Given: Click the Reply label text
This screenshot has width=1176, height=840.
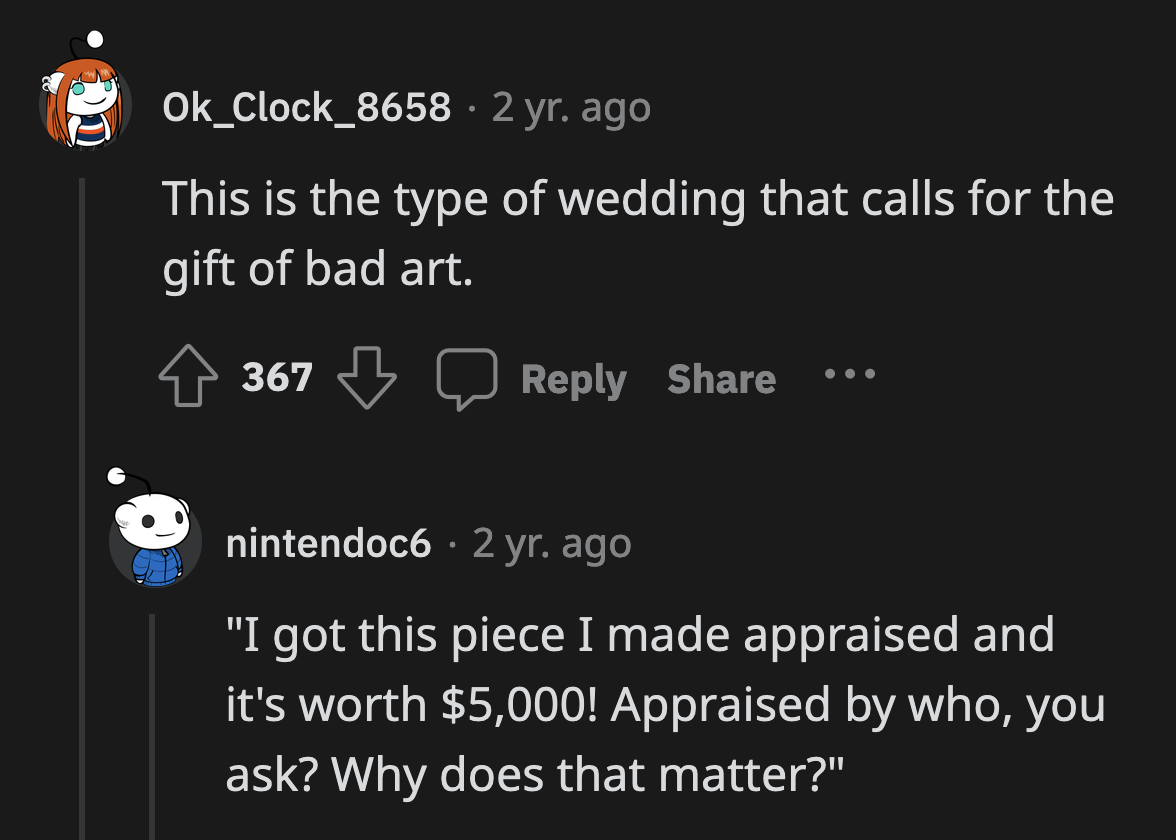Looking at the screenshot, I should 573,380.
